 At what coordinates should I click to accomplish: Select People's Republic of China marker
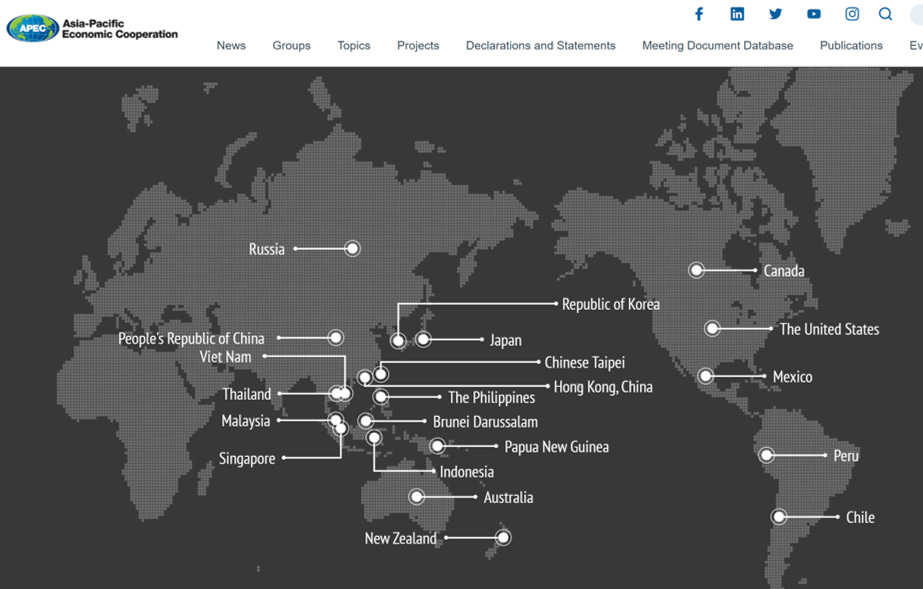(x=336, y=338)
